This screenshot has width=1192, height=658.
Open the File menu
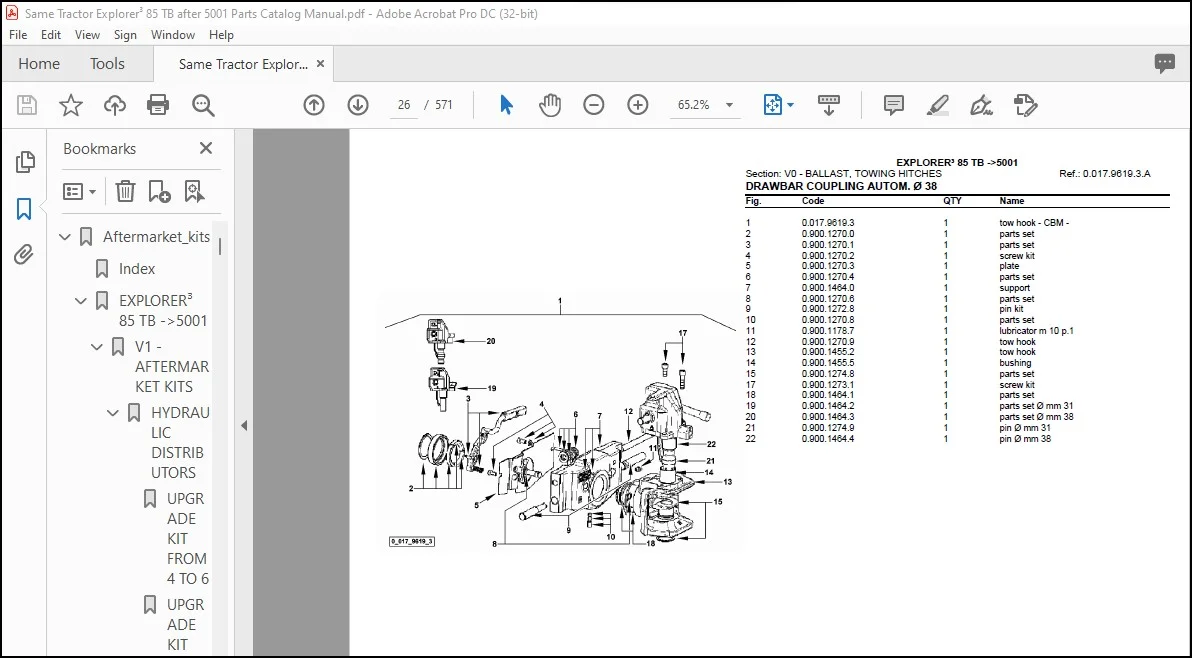point(18,35)
